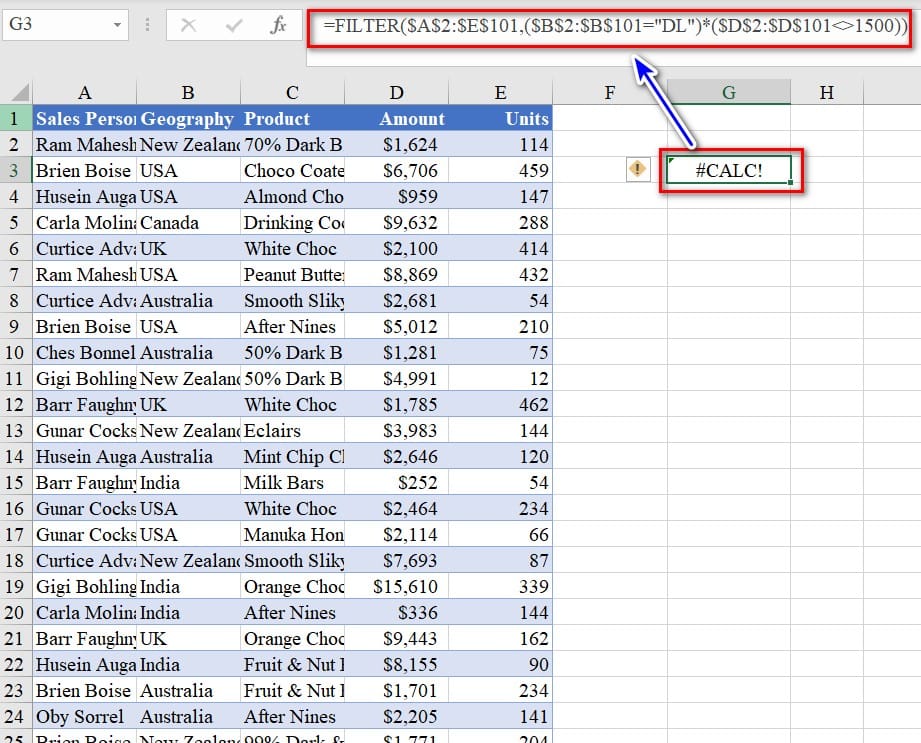
Task: Click the row 10 header
Action: (x=15, y=352)
